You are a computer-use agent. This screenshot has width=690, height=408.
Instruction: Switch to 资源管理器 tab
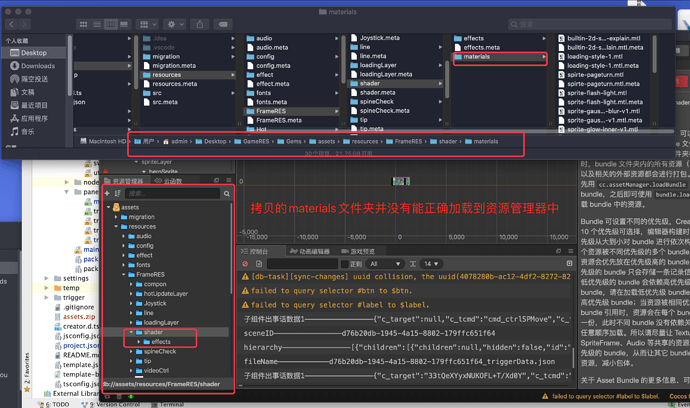(x=124, y=181)
